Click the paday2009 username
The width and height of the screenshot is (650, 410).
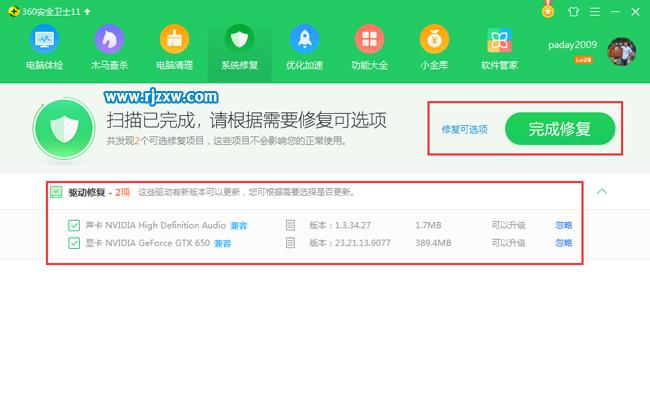572,45
